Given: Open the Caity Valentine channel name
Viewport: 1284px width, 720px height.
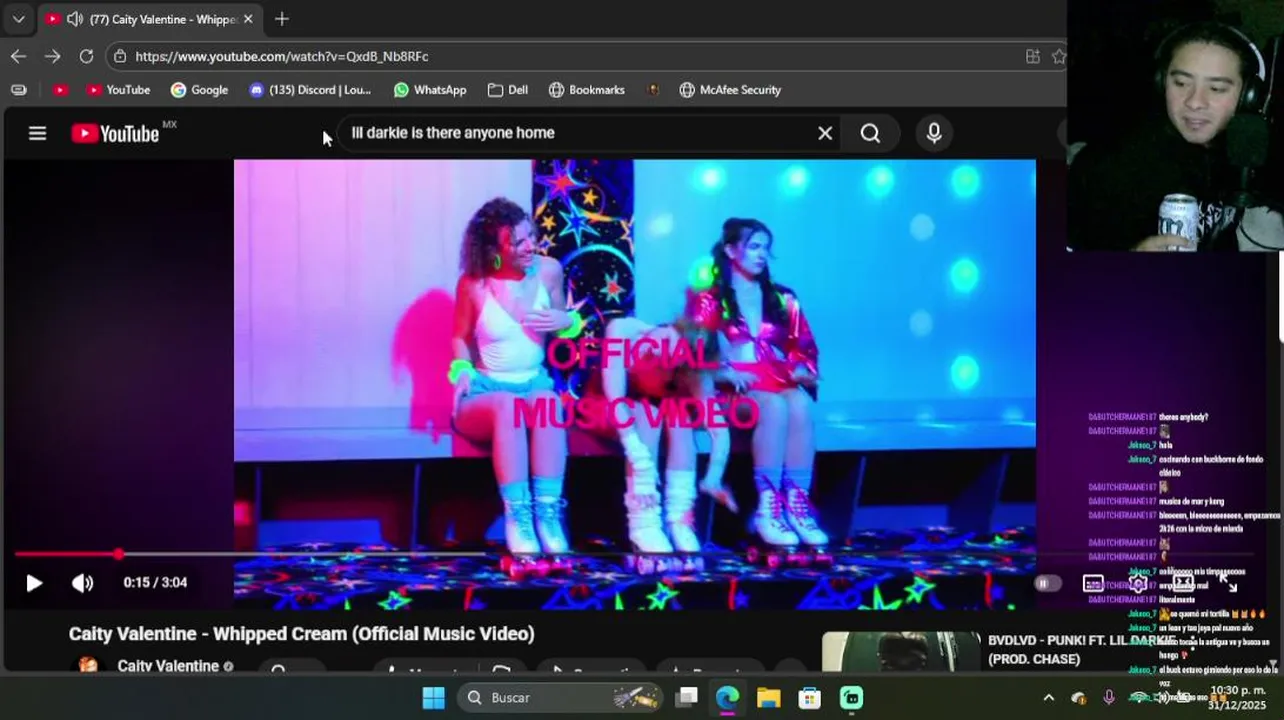Looking at the screenshot, I should pos(168,666).
